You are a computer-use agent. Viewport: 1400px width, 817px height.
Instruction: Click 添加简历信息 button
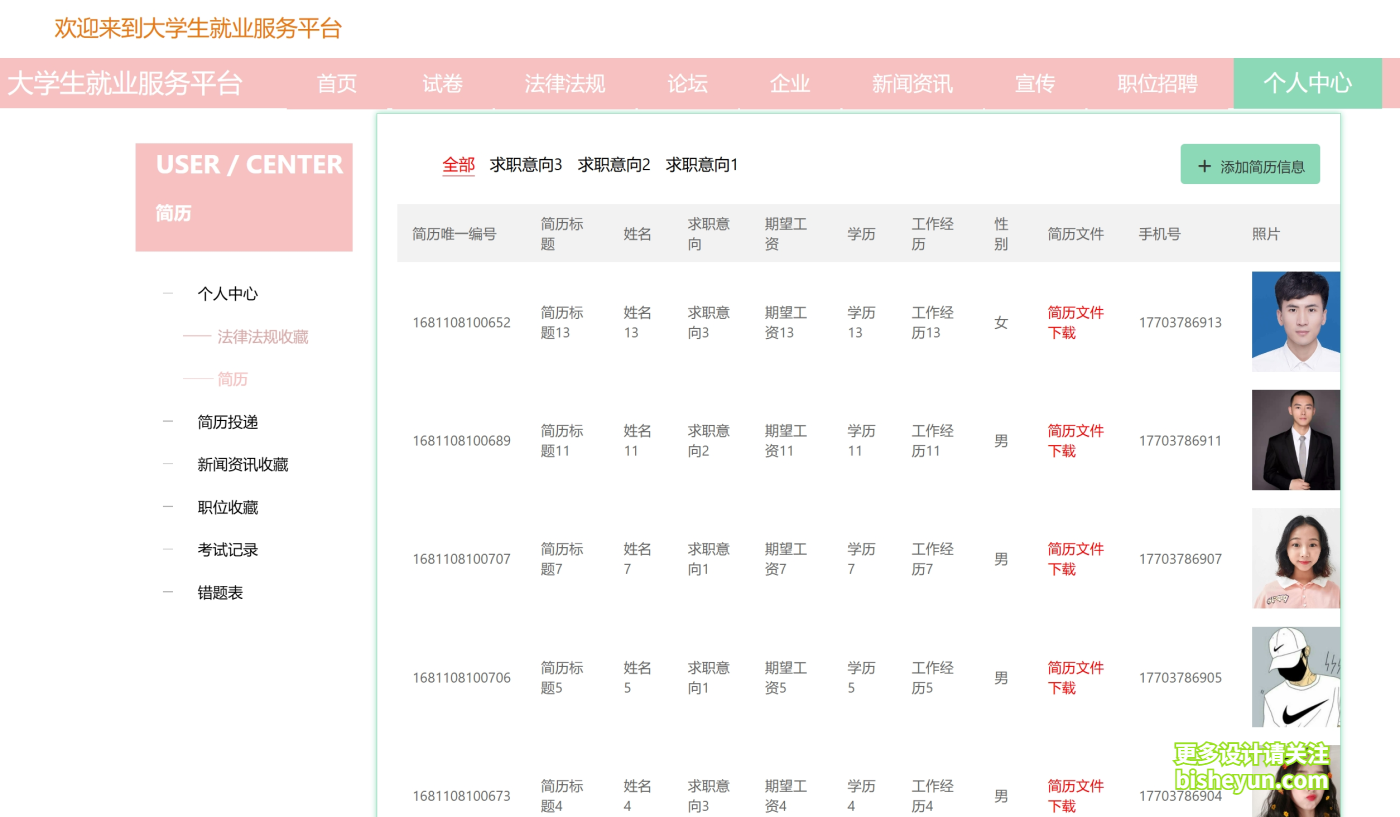pyautogui.click(x=1250, y=165)
